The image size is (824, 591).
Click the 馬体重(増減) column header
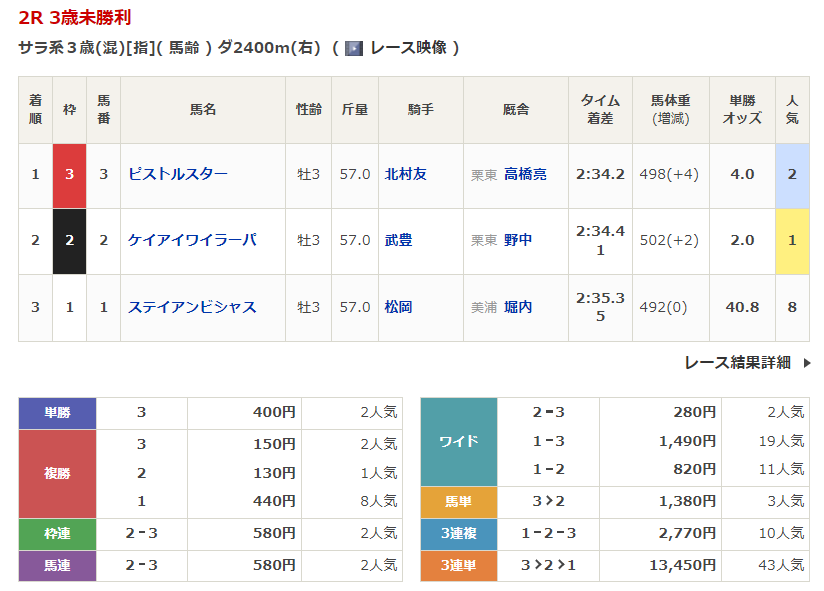671,110
